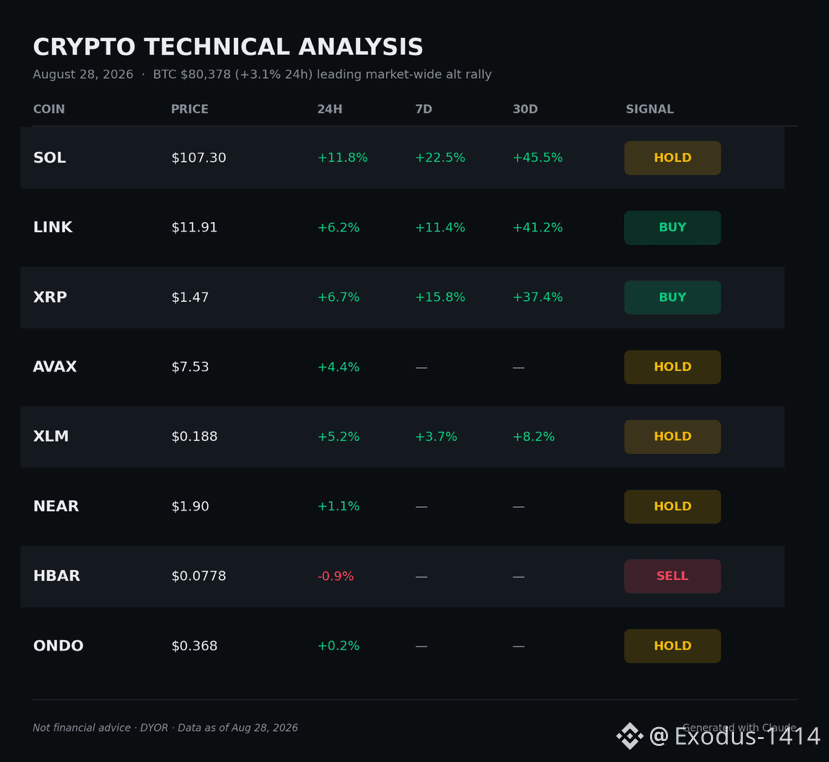Select the 24H column header
Screen dimensions: 829x762
click(x=330, y=109)
